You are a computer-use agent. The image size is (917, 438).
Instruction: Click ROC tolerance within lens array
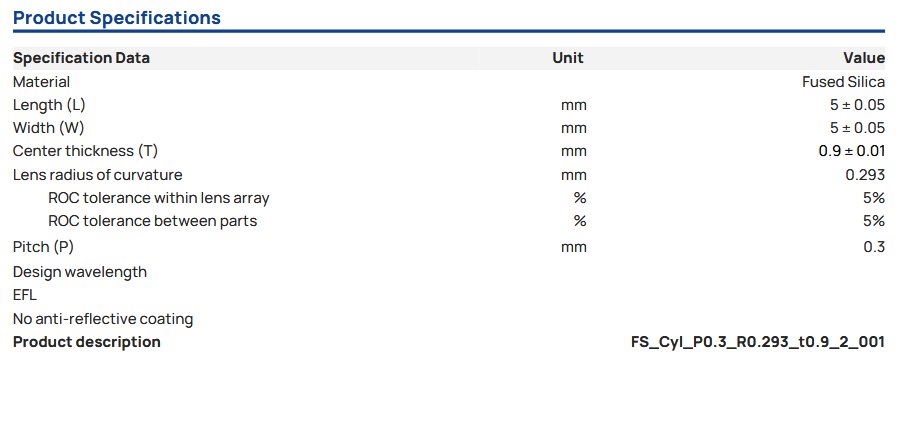158,198
